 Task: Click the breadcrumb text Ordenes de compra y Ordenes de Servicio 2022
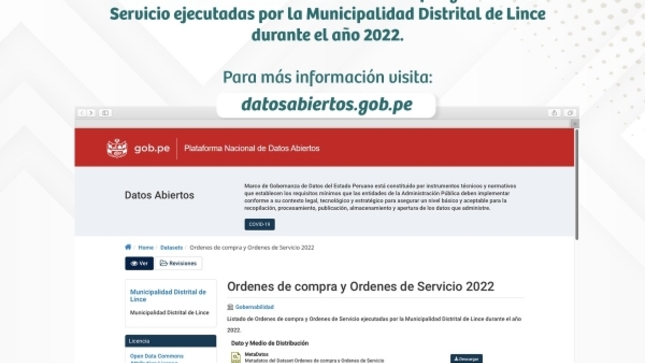252,247
